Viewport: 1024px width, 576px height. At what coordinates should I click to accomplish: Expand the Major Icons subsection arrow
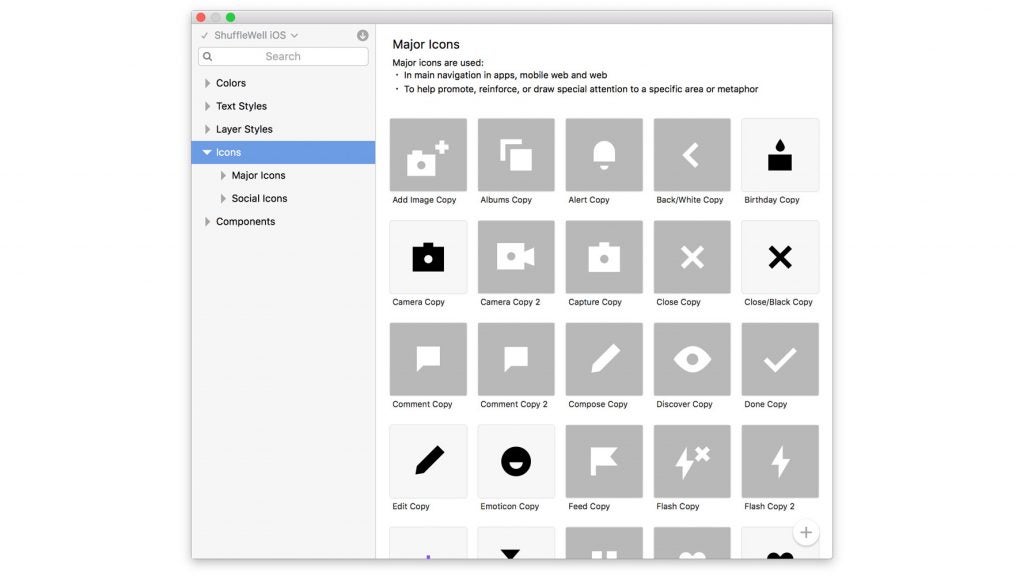pos(223,176)
